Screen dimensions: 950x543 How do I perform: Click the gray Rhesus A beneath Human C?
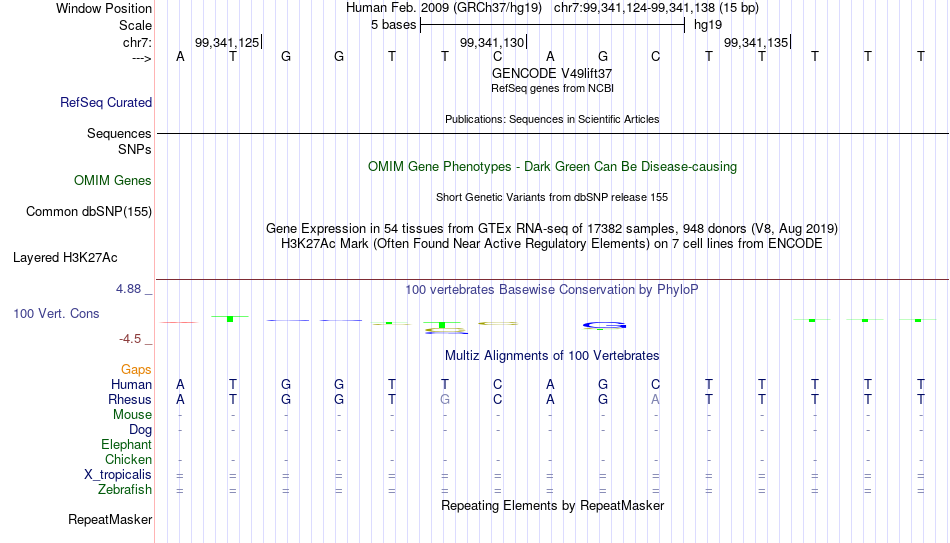(x=656, y=400)
